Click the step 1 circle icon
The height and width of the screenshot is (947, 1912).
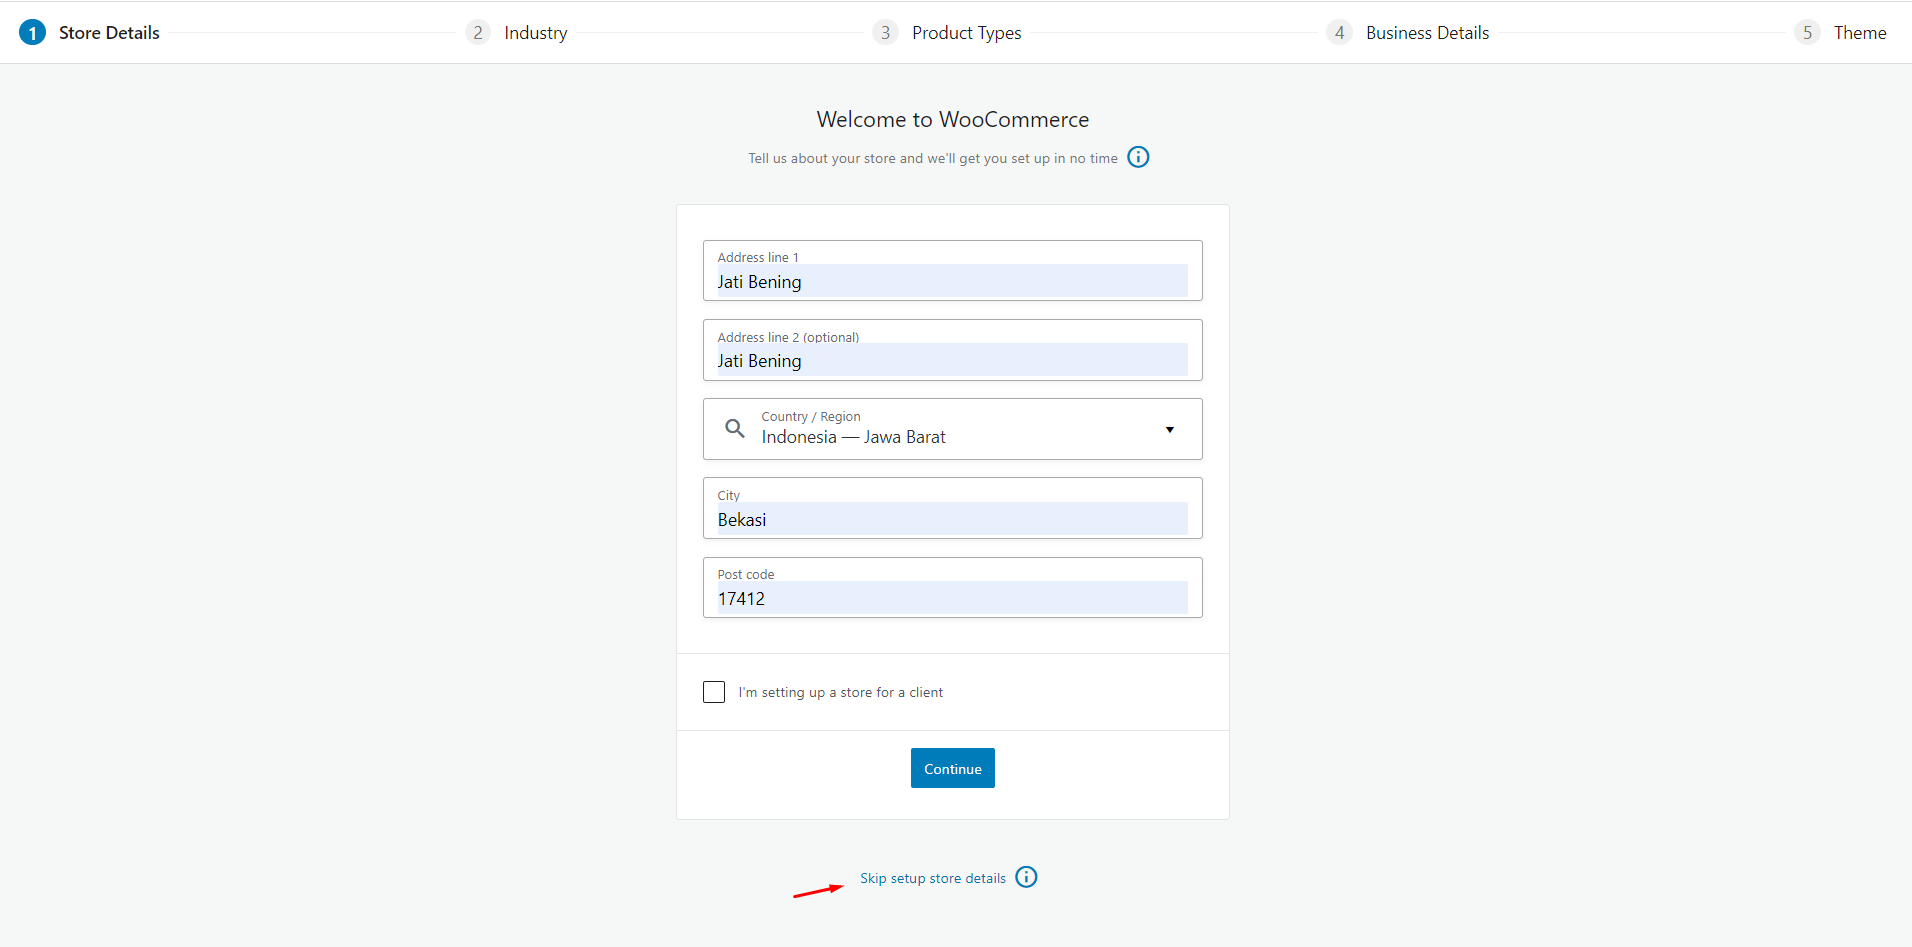[32, 33]
